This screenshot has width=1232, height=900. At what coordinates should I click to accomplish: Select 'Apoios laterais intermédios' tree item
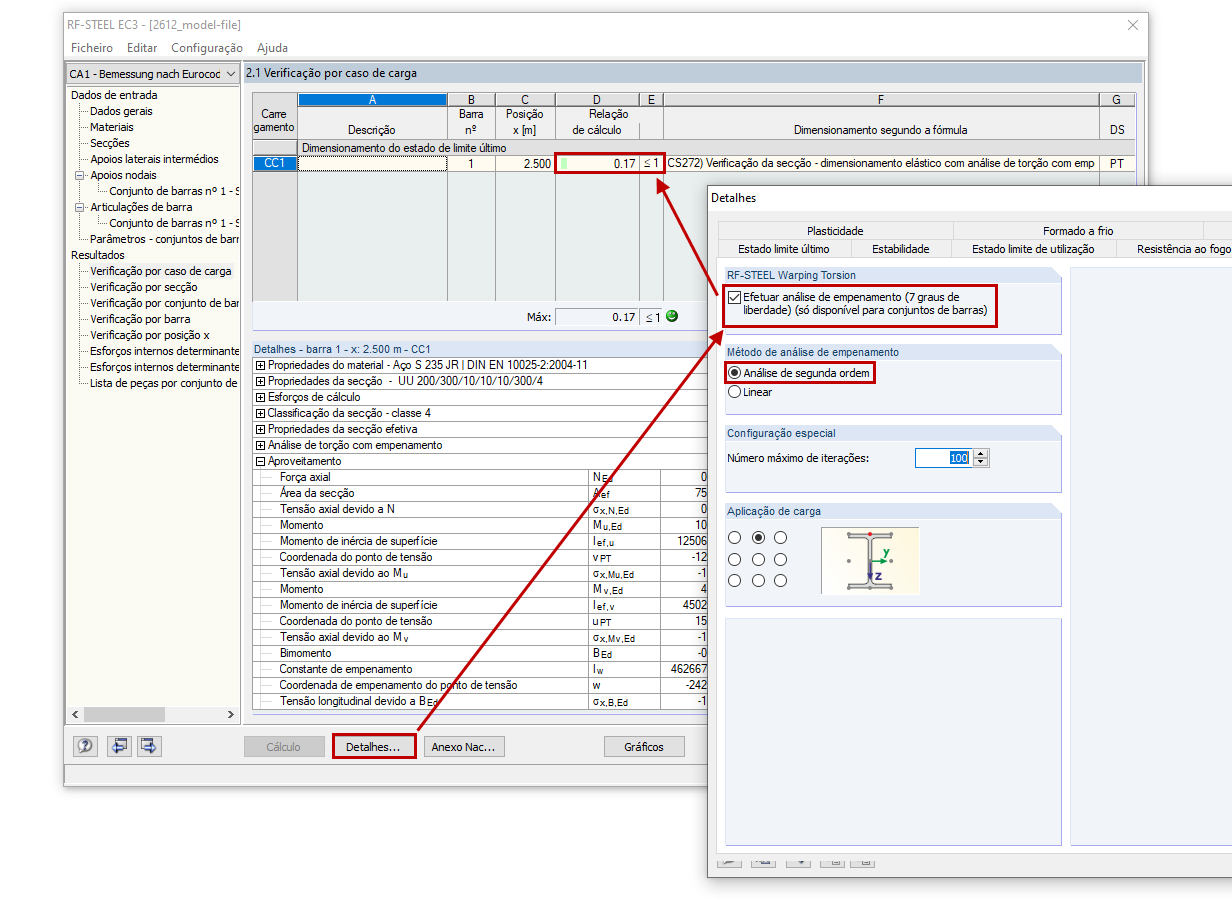[x=154, y=159]
